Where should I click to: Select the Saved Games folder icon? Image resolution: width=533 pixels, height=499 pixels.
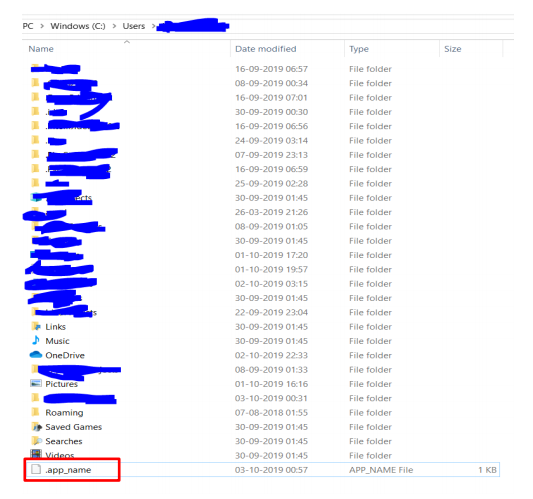(36, 427)
